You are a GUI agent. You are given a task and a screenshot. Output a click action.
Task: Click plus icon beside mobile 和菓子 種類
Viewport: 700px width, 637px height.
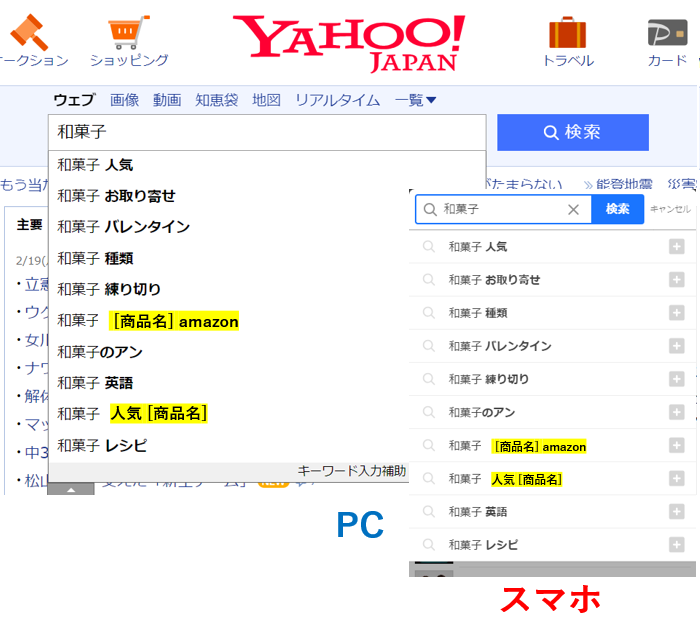[x=677, y=313]
